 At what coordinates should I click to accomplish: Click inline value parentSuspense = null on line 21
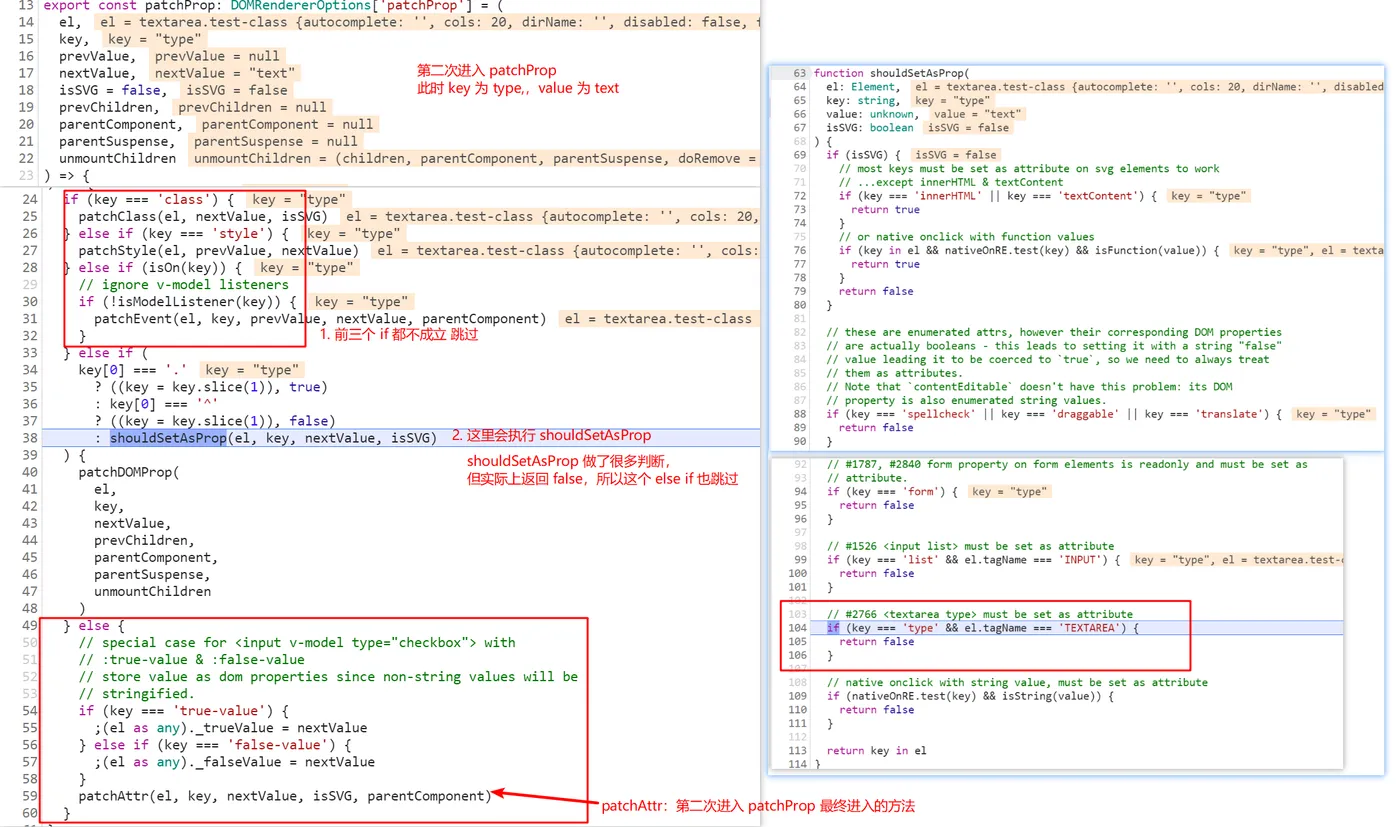[x=275, y=141]
